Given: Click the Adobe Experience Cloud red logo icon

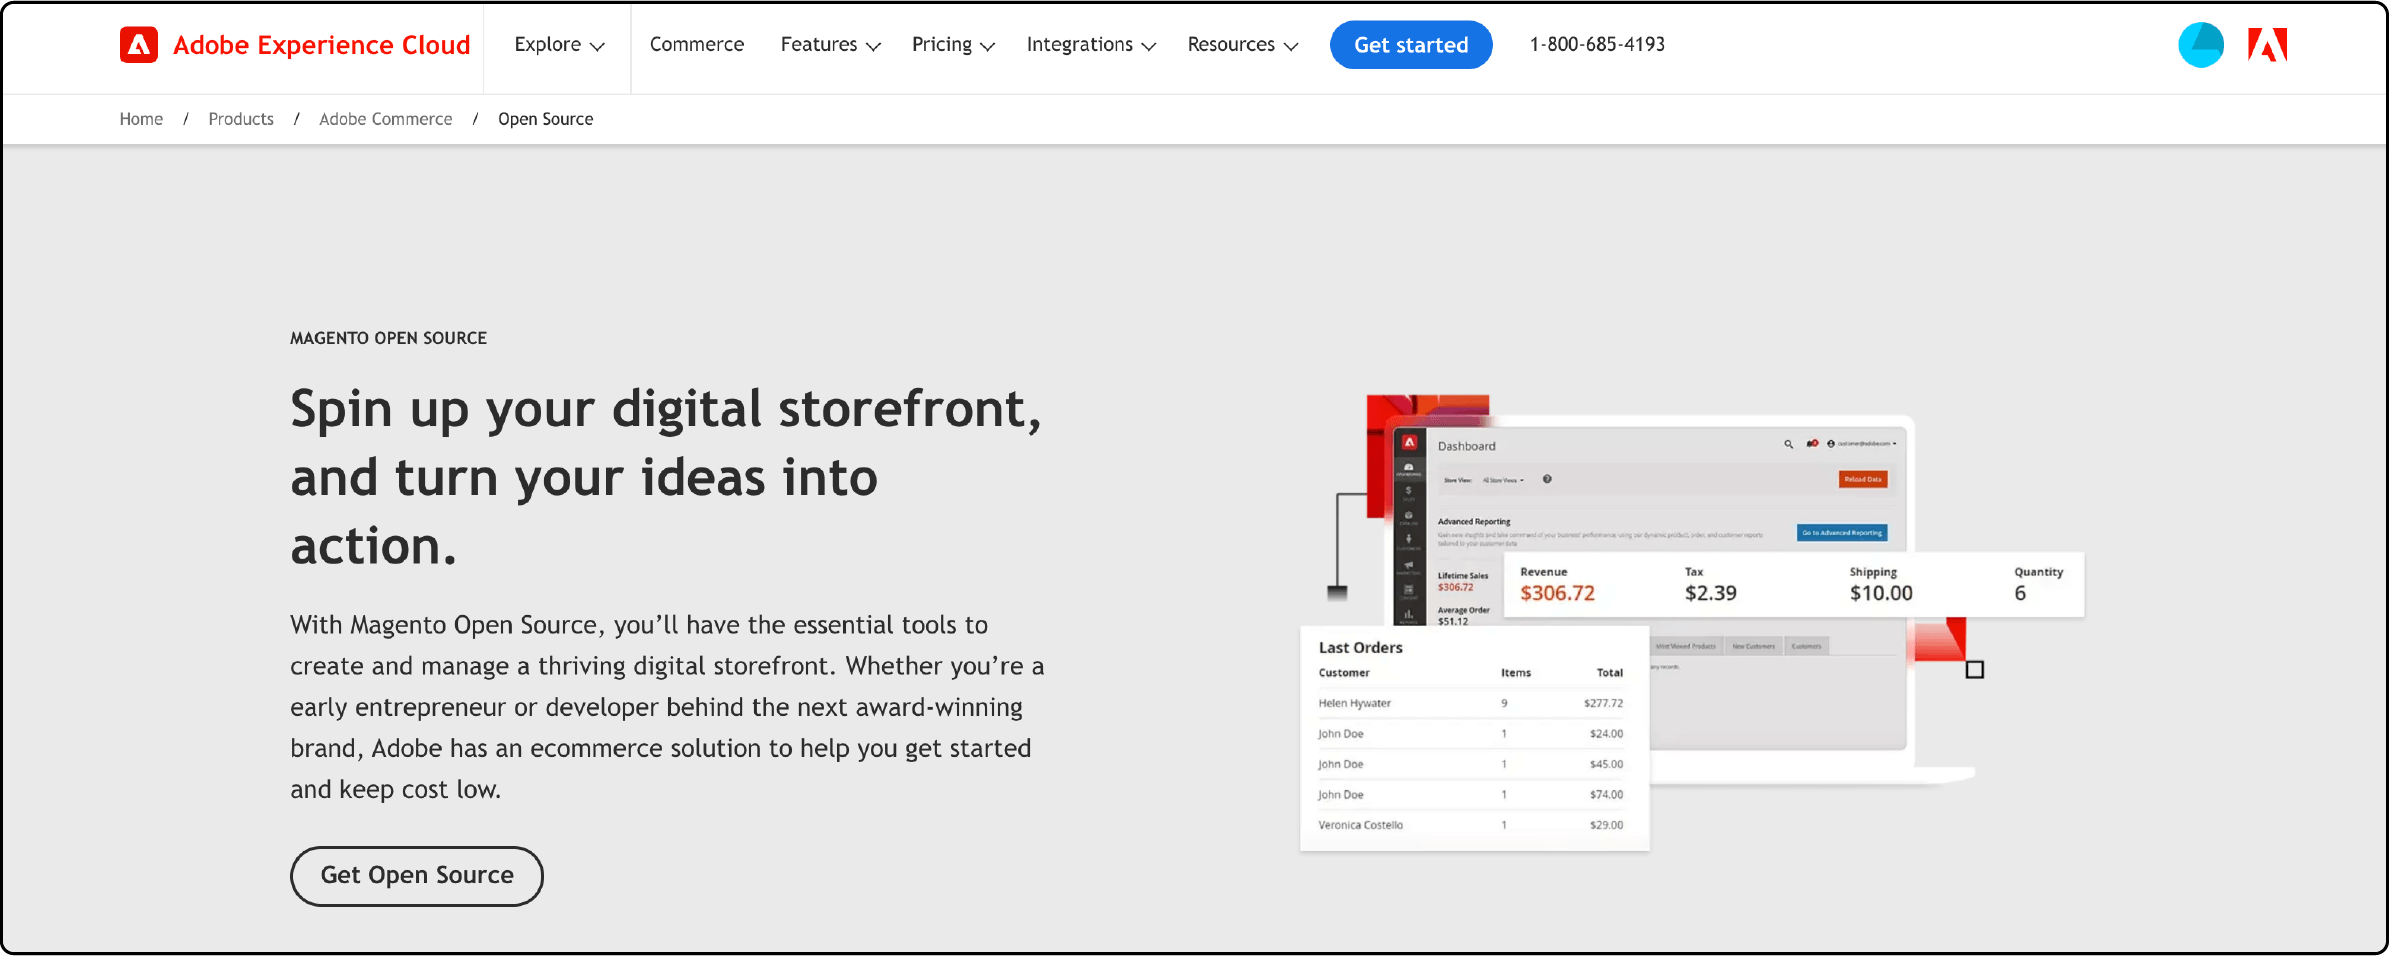Looking at the screenshot, I should tap(139, 45).
